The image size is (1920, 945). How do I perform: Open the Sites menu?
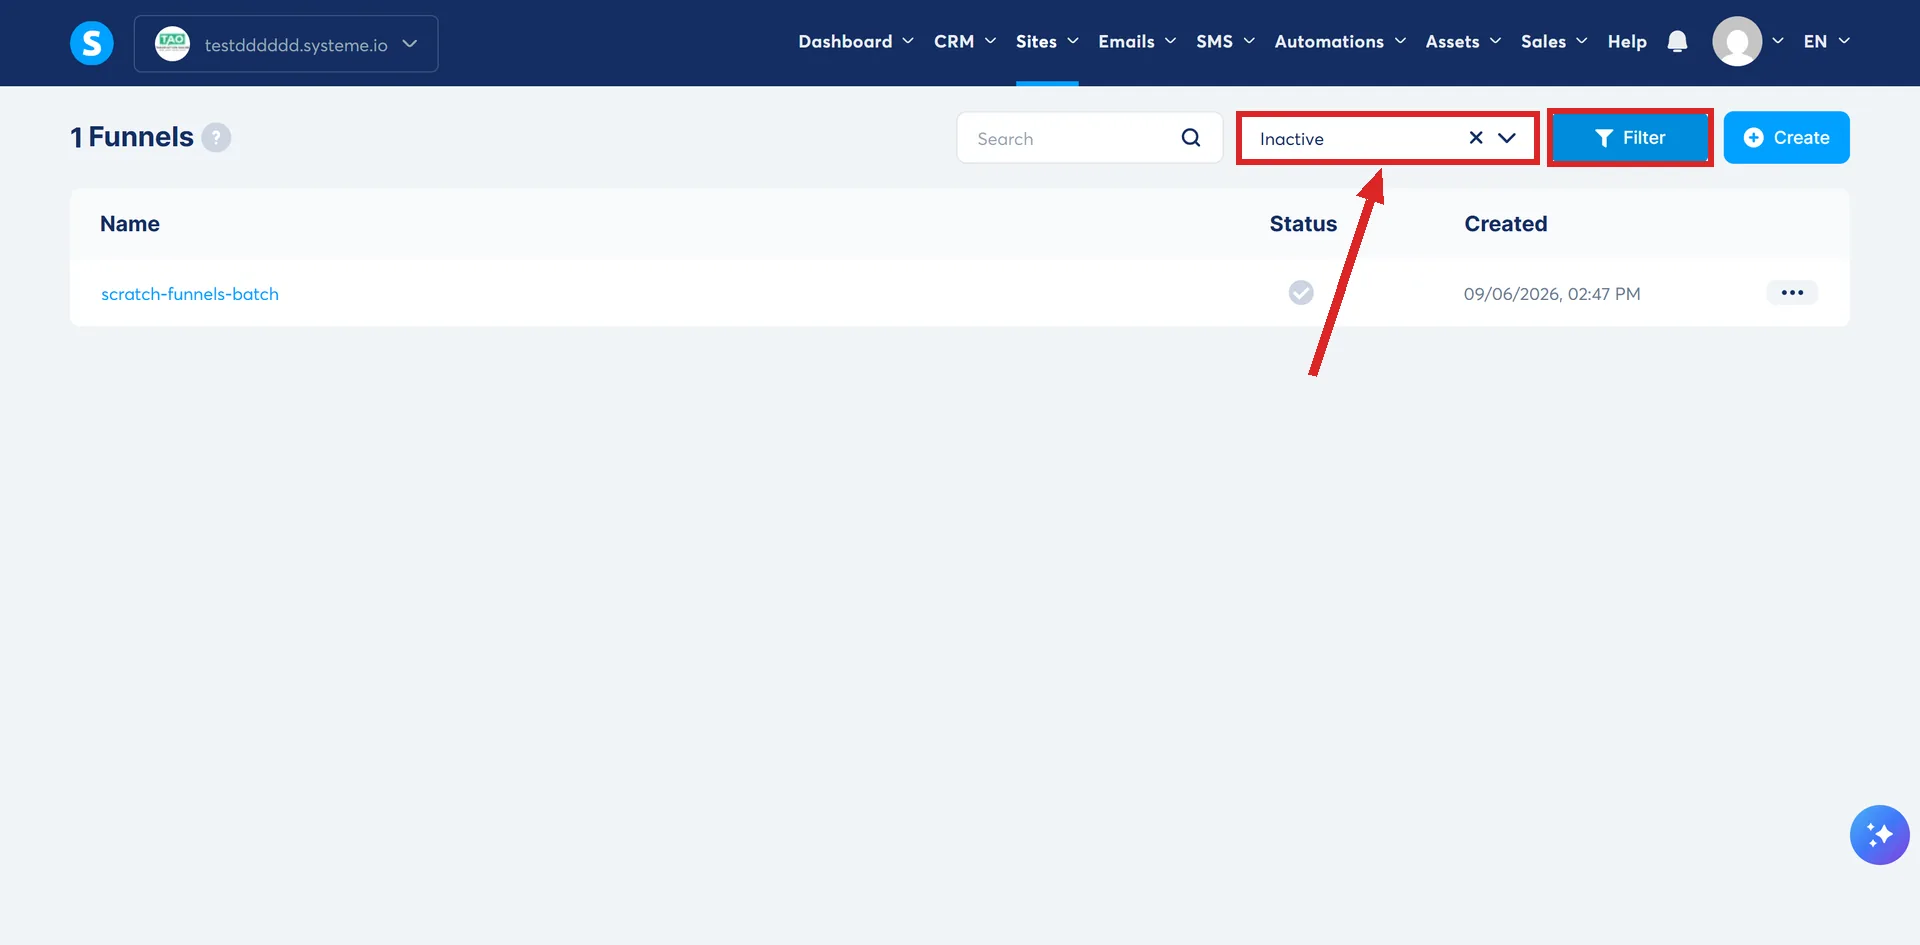coord(1046,41)
